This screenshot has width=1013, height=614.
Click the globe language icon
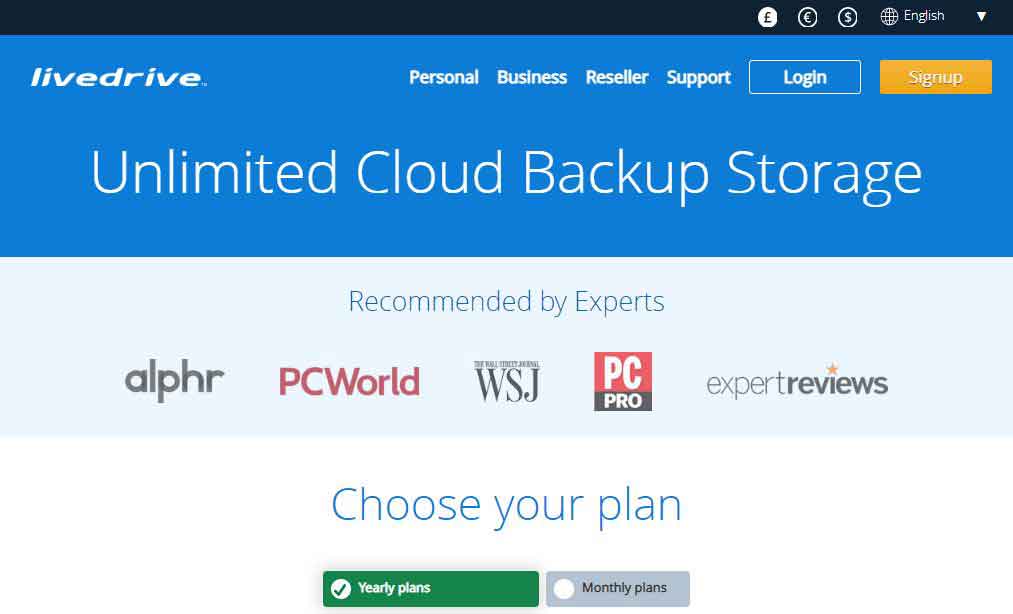click(889, 16)
